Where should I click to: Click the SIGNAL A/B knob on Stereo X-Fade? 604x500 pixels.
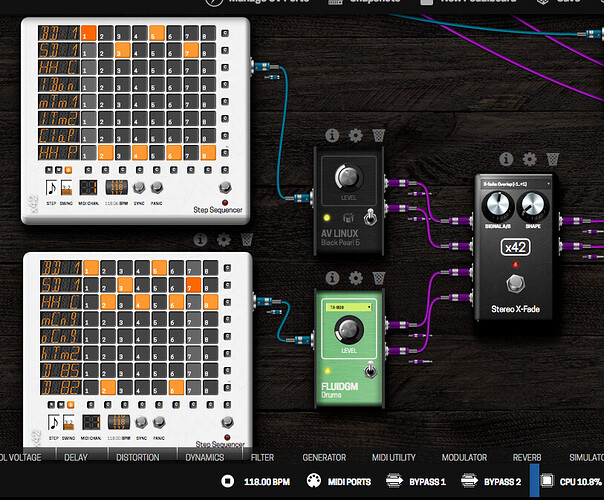tap(498, 205)
